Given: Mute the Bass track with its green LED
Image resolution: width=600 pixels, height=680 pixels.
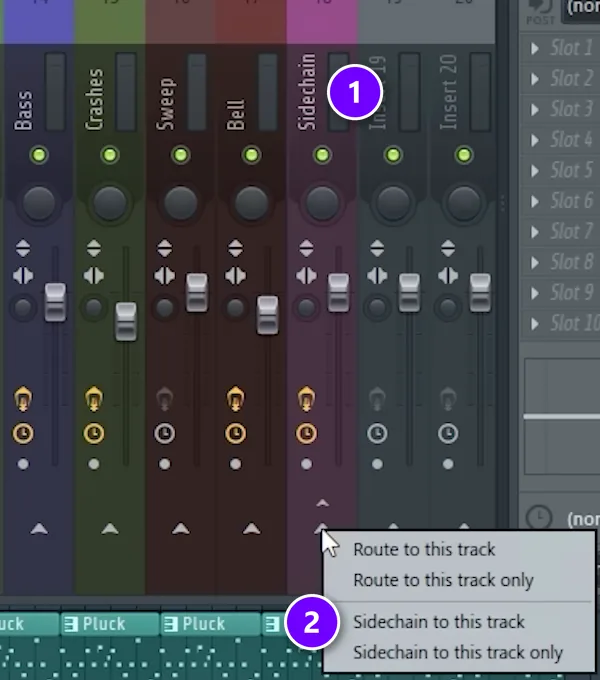Looking at the screenshot, I should point(39,155).
